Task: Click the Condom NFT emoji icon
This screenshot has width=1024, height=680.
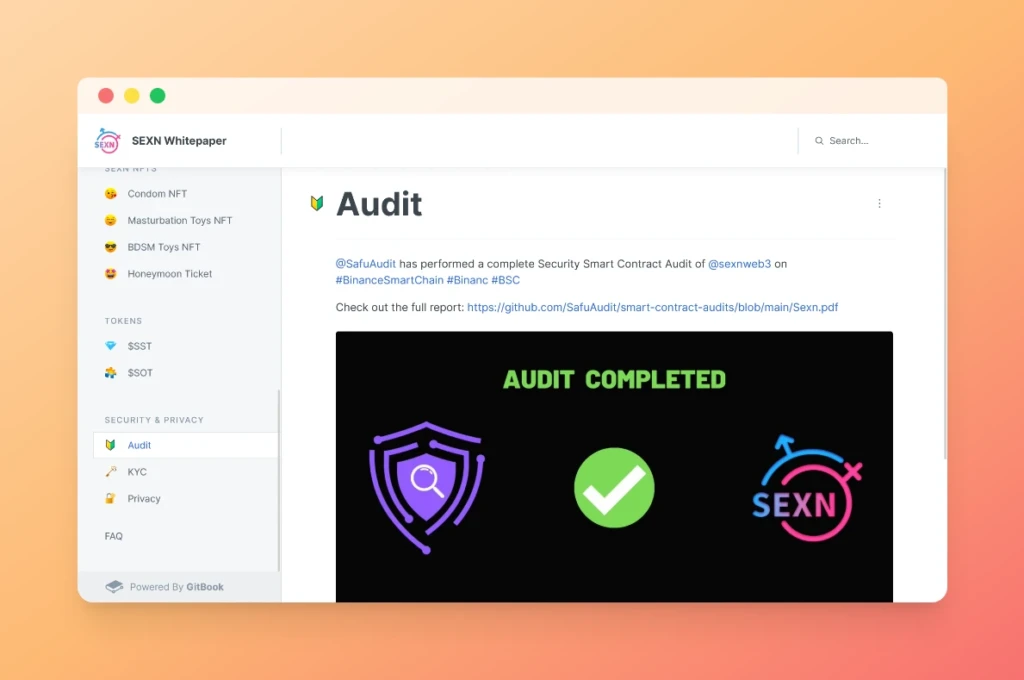Action: click(x=110, y=193)
